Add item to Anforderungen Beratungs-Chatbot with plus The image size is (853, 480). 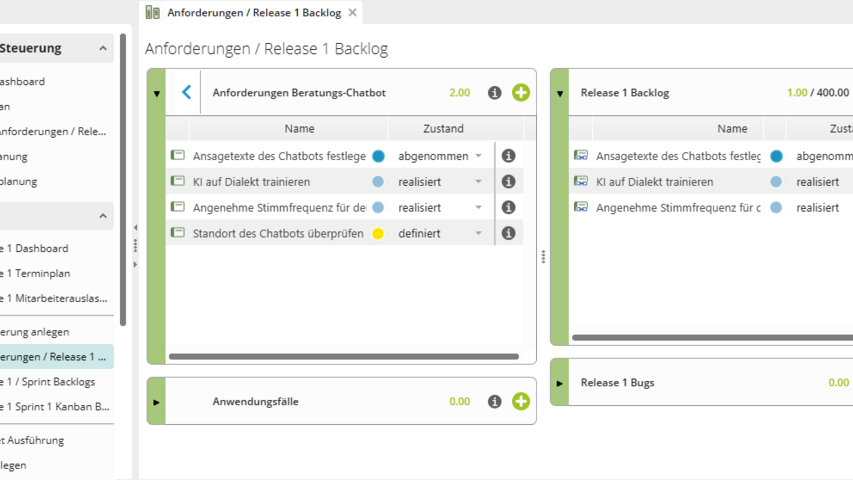coord(521,93)
